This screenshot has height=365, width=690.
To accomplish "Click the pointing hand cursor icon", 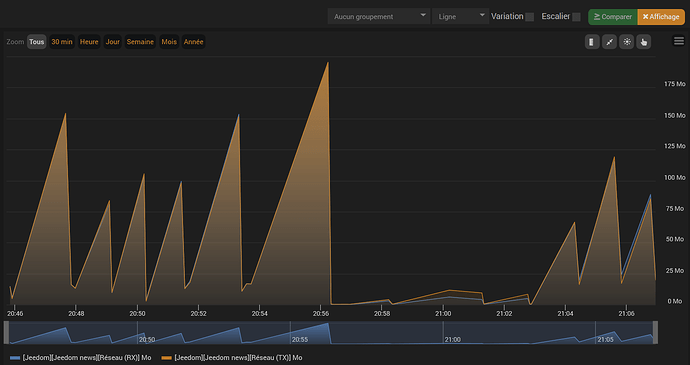I will point(643,42).
